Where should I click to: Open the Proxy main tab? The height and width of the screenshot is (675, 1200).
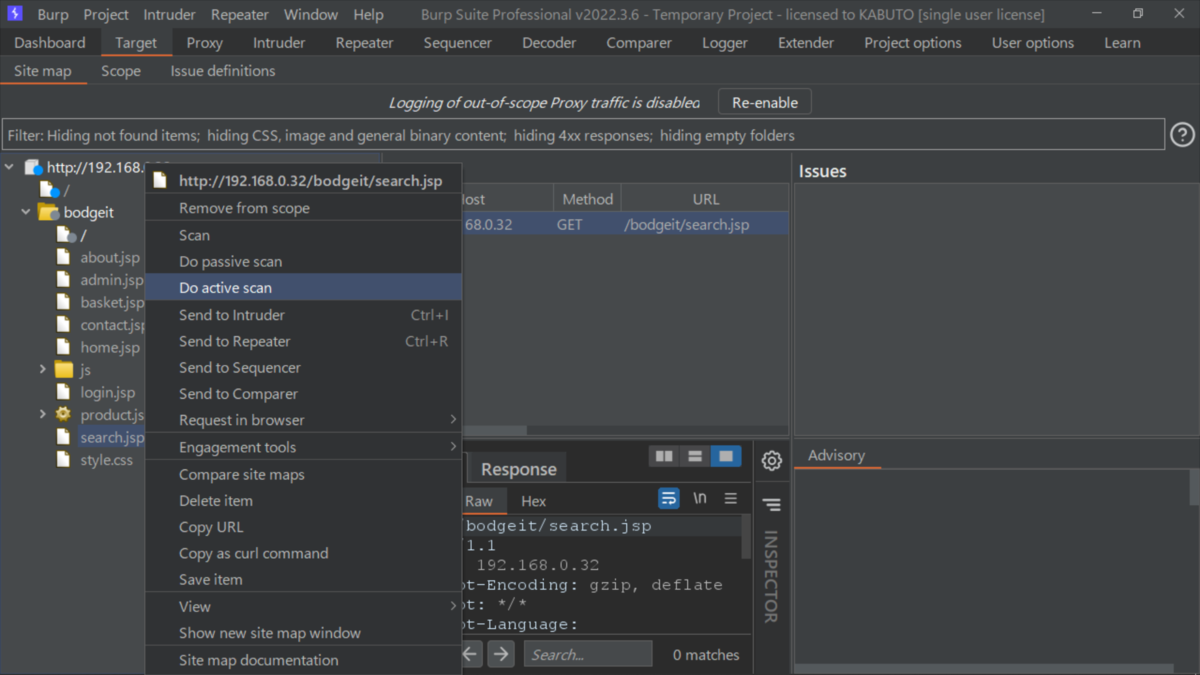(x=204, y=43)
